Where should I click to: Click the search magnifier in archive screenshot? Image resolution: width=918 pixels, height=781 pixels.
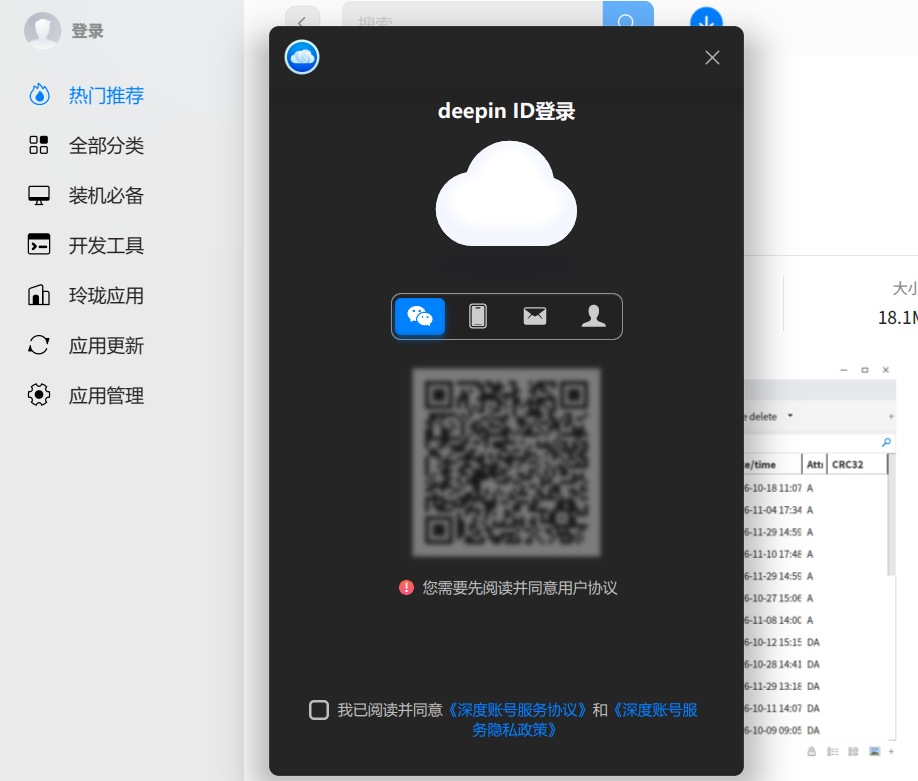[886, 442]
